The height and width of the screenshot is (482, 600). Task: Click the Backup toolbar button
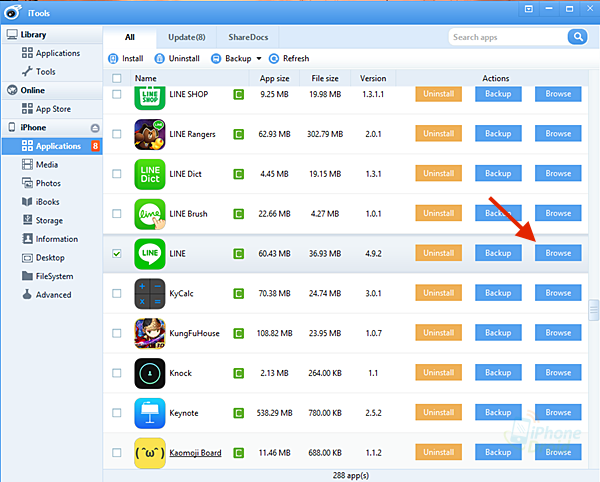point(232,59)
